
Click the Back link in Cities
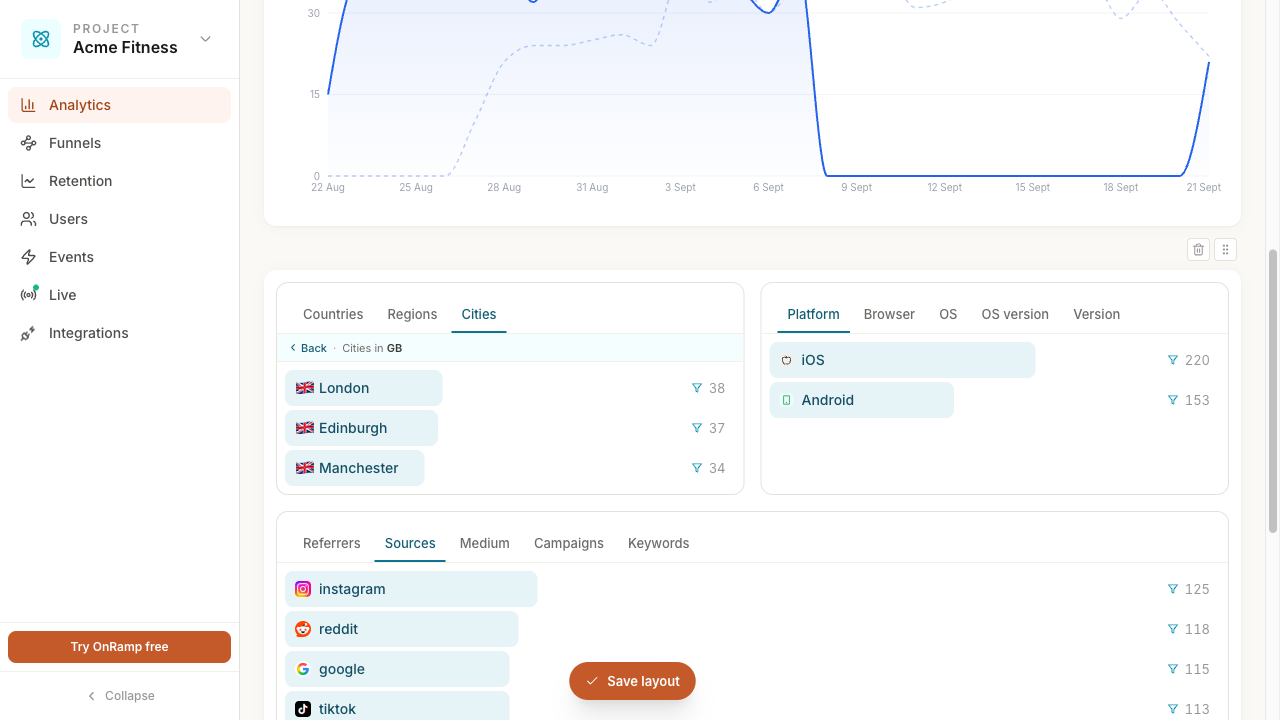[x=308, y=348]
